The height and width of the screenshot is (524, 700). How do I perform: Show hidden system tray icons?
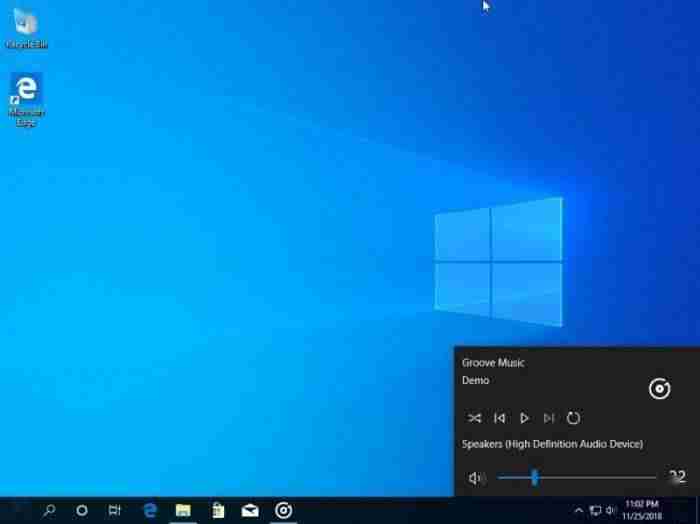[x=579, y=510]
